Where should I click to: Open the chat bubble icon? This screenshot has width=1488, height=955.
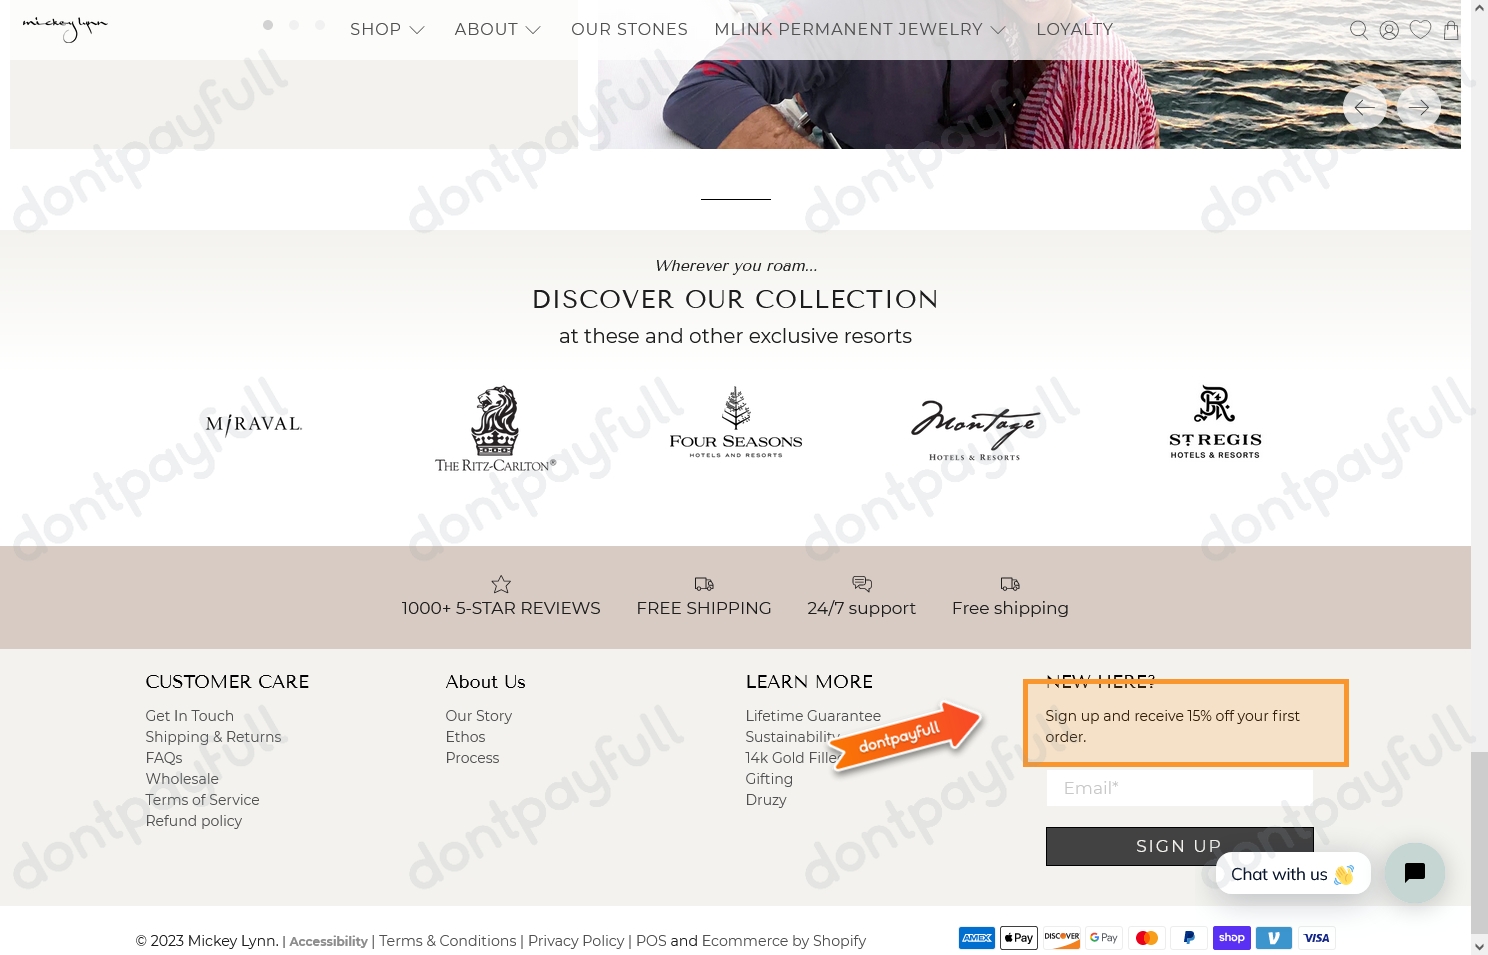click(x=1415, y=872)
